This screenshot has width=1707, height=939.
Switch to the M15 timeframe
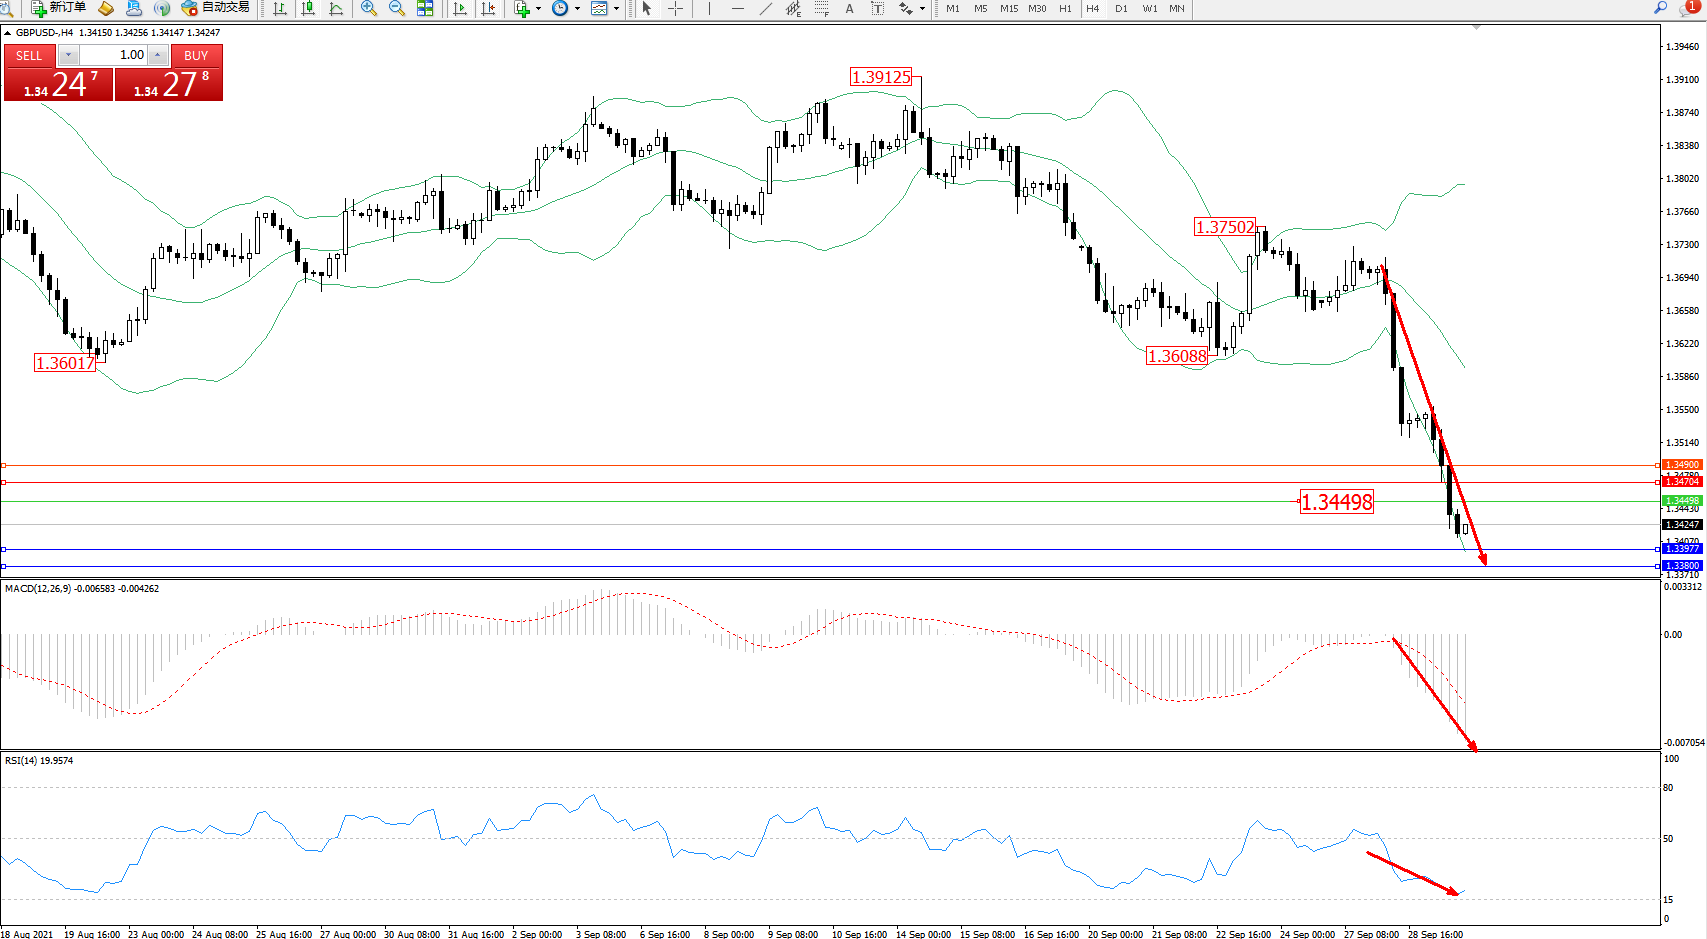[1009, 8]
